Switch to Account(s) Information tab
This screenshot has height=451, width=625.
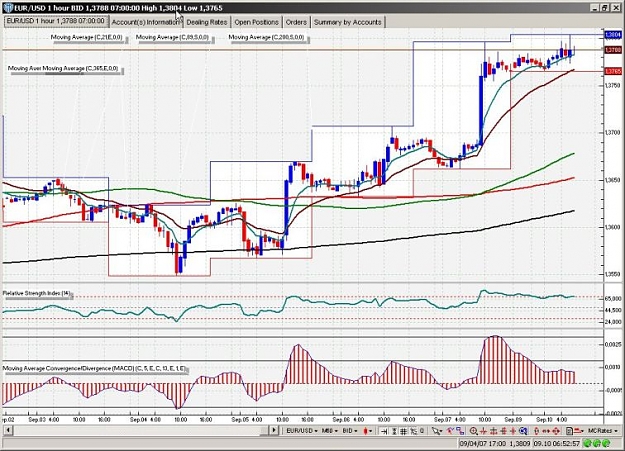click(x=146, y=22)
